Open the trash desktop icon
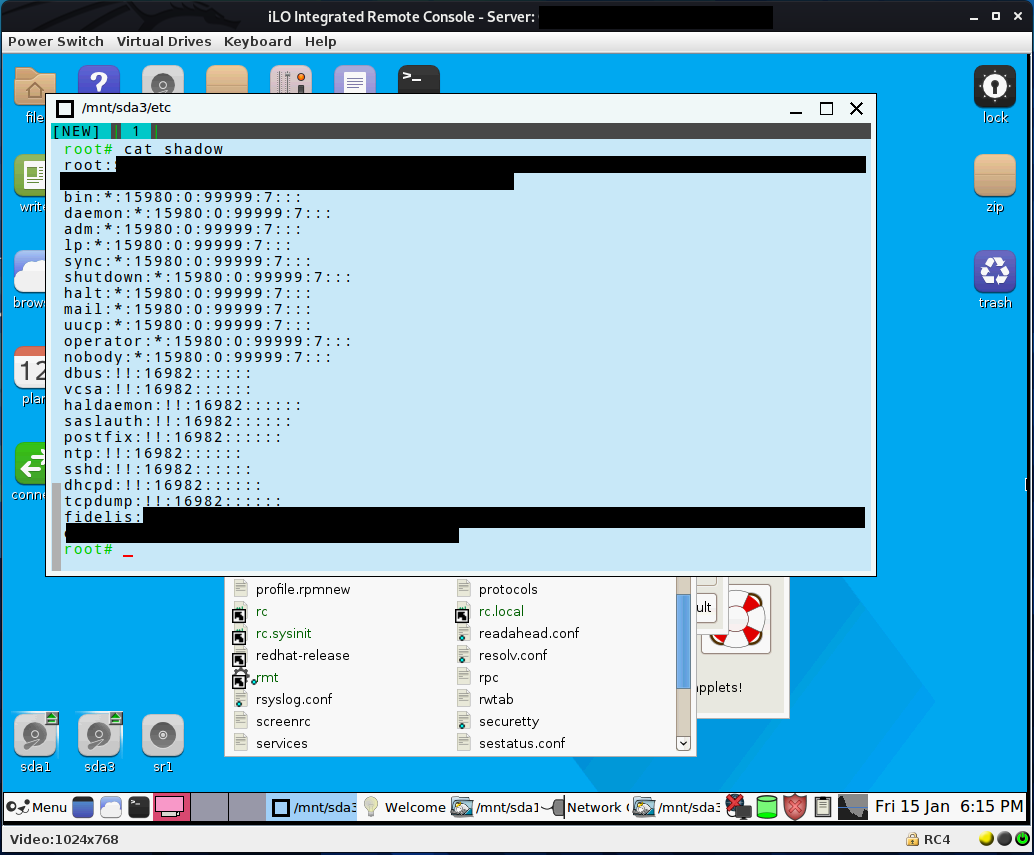This screenshot has width=1034, height=855. (994, 280)
